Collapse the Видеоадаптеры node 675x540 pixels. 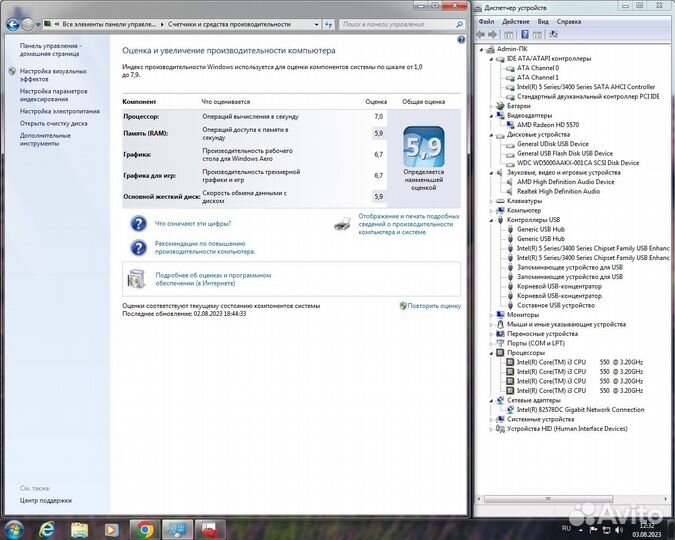491,116
